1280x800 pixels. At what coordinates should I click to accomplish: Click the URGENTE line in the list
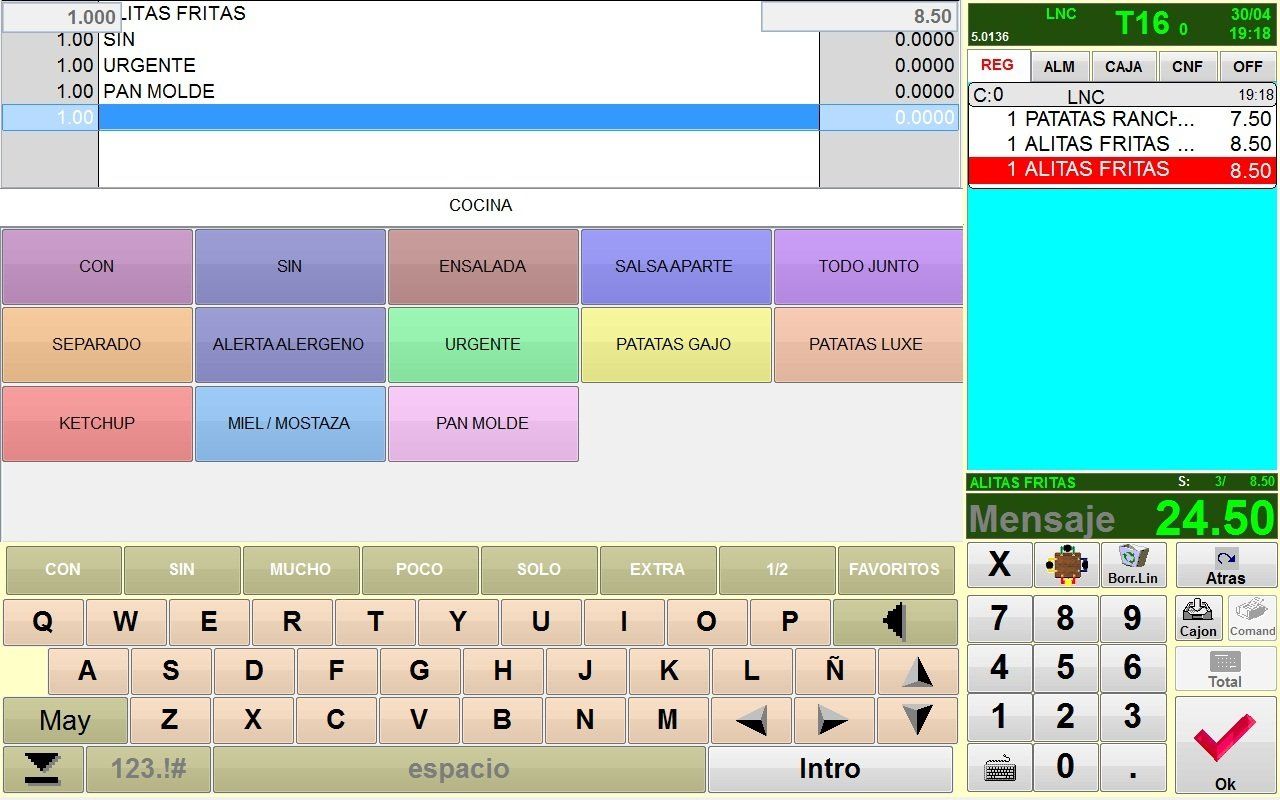point(480,65)
